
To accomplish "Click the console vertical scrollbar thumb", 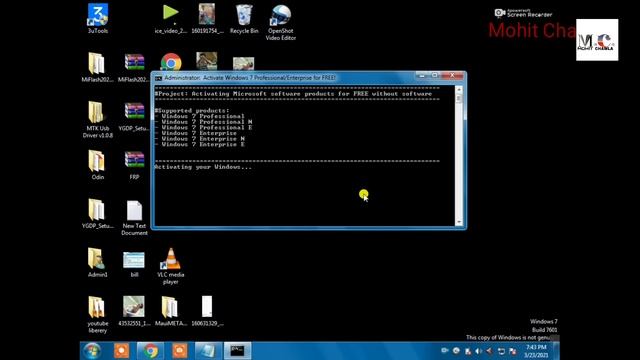I will [x=459, y=98].
